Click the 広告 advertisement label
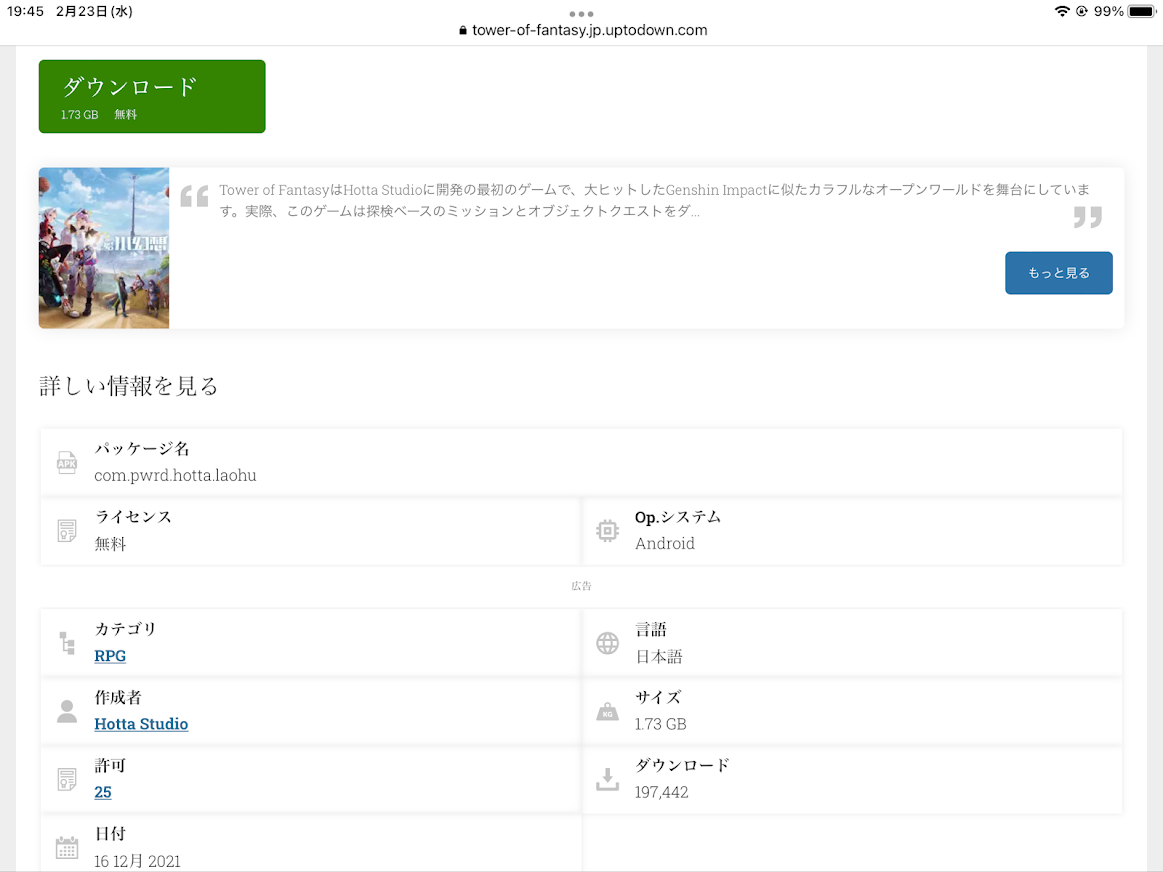 (582, 586)
